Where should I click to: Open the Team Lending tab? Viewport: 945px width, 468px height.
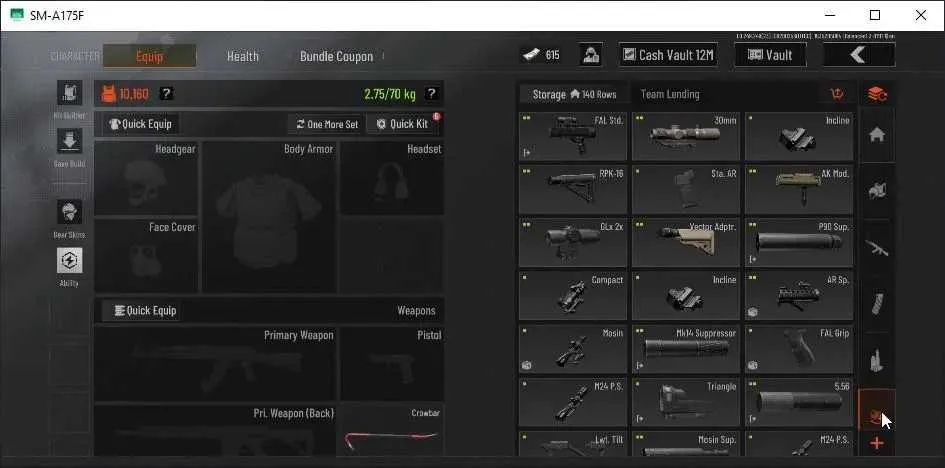tap(670, 94)
